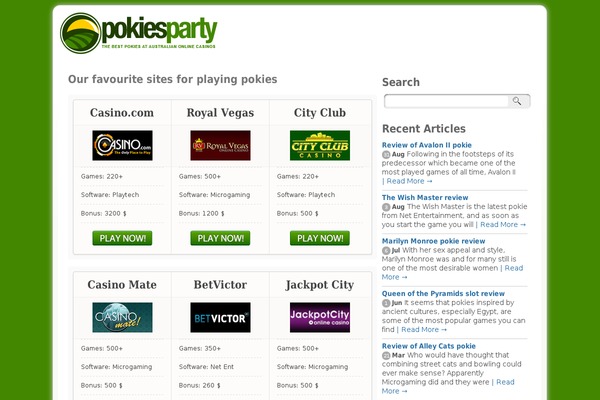Click Read More under Wish Master excerpt
Image resolution: width=600 pixels, height=400 pixels.
(503, 225)
